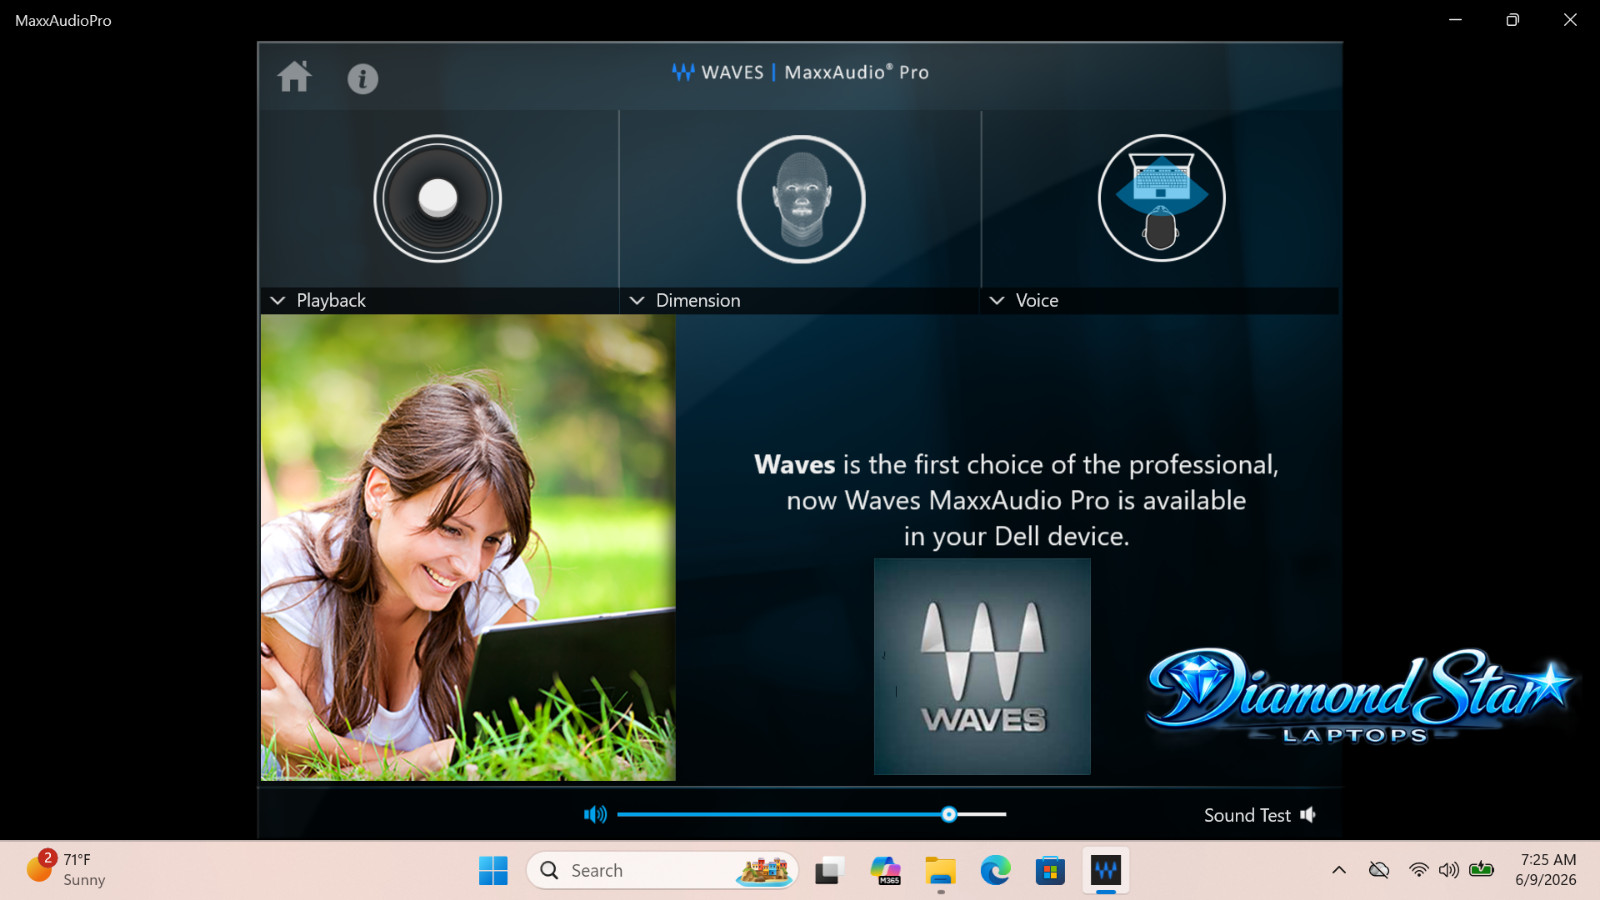The height and width of the screenshot is (900, 1600).
Task: Click the volume slider handle
Action: click(x=949, y=814)
